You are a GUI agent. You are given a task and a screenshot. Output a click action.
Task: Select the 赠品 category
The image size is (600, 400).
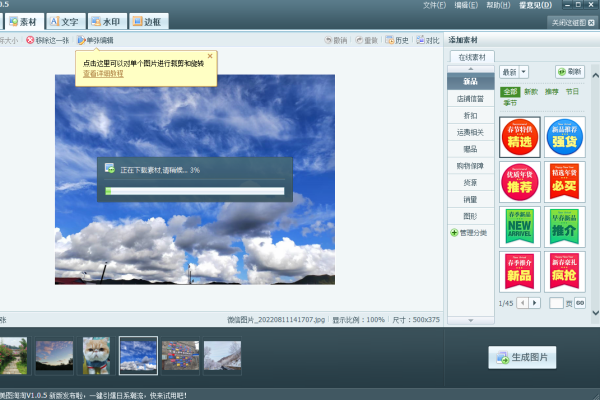point(470,149)
